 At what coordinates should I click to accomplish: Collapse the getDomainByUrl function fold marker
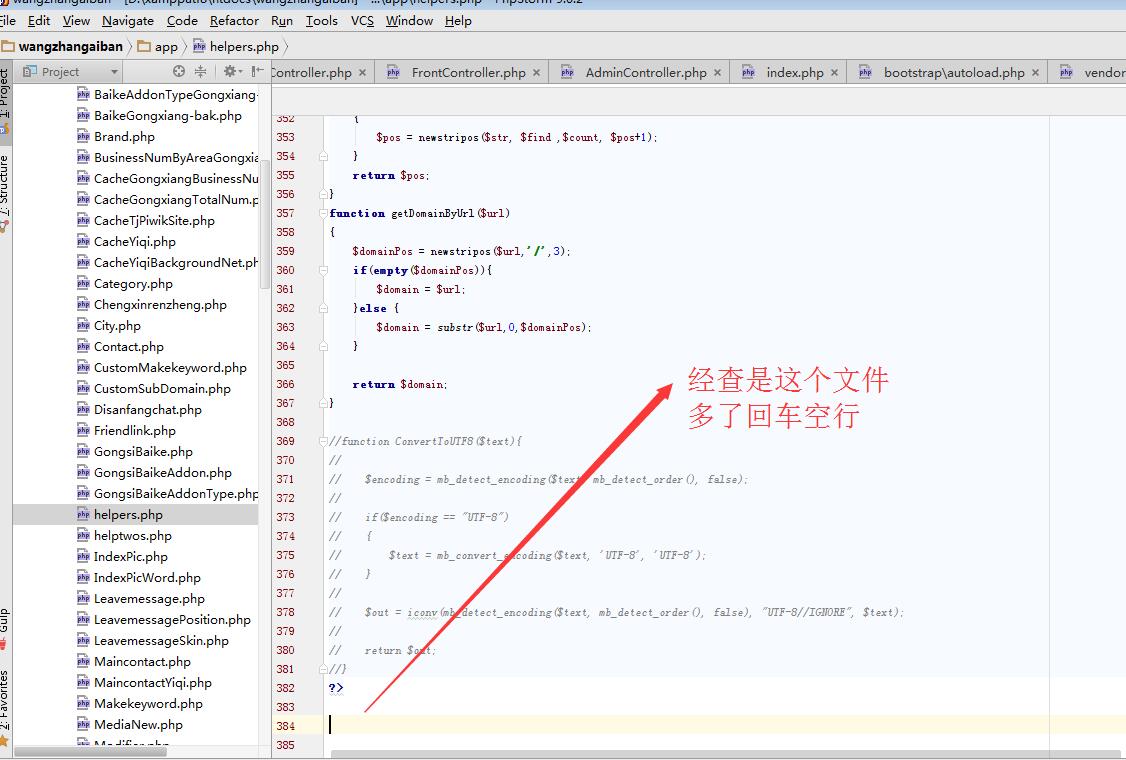click(x=324, y=213)
